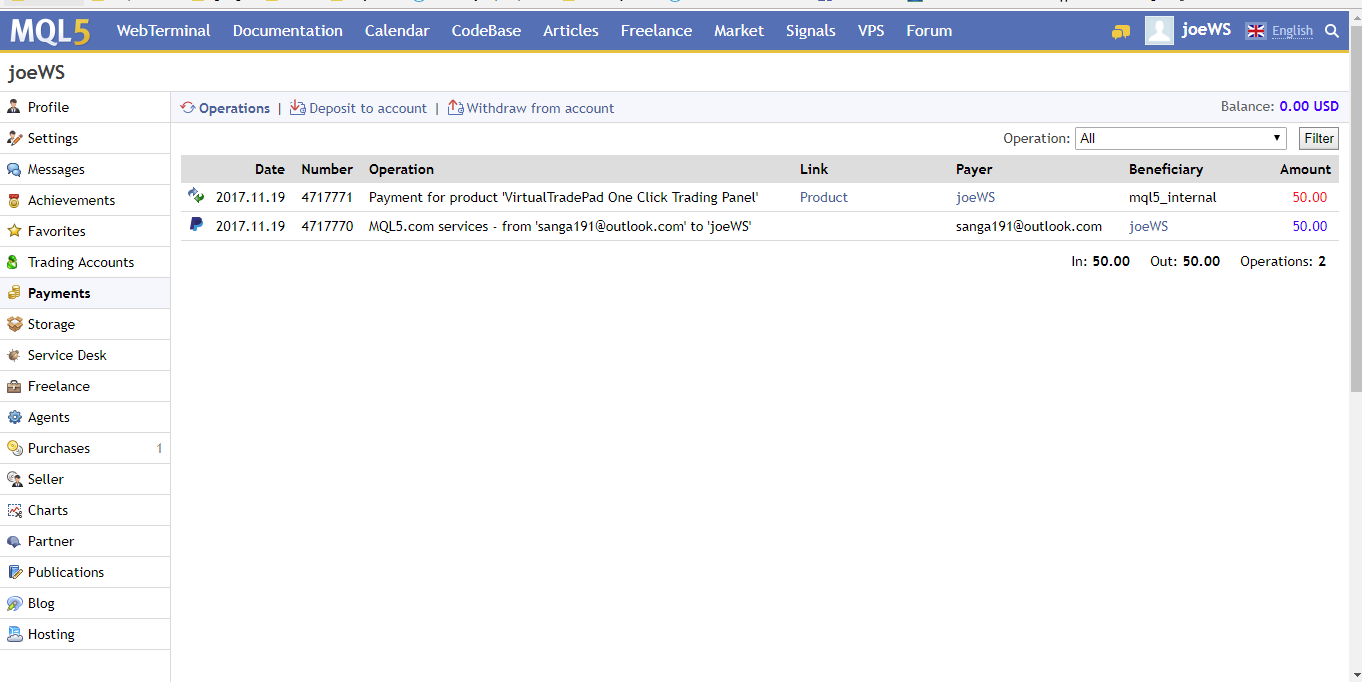Open CodeBase in the top menu
The image size is (1362, 682).
pos(486,31)
